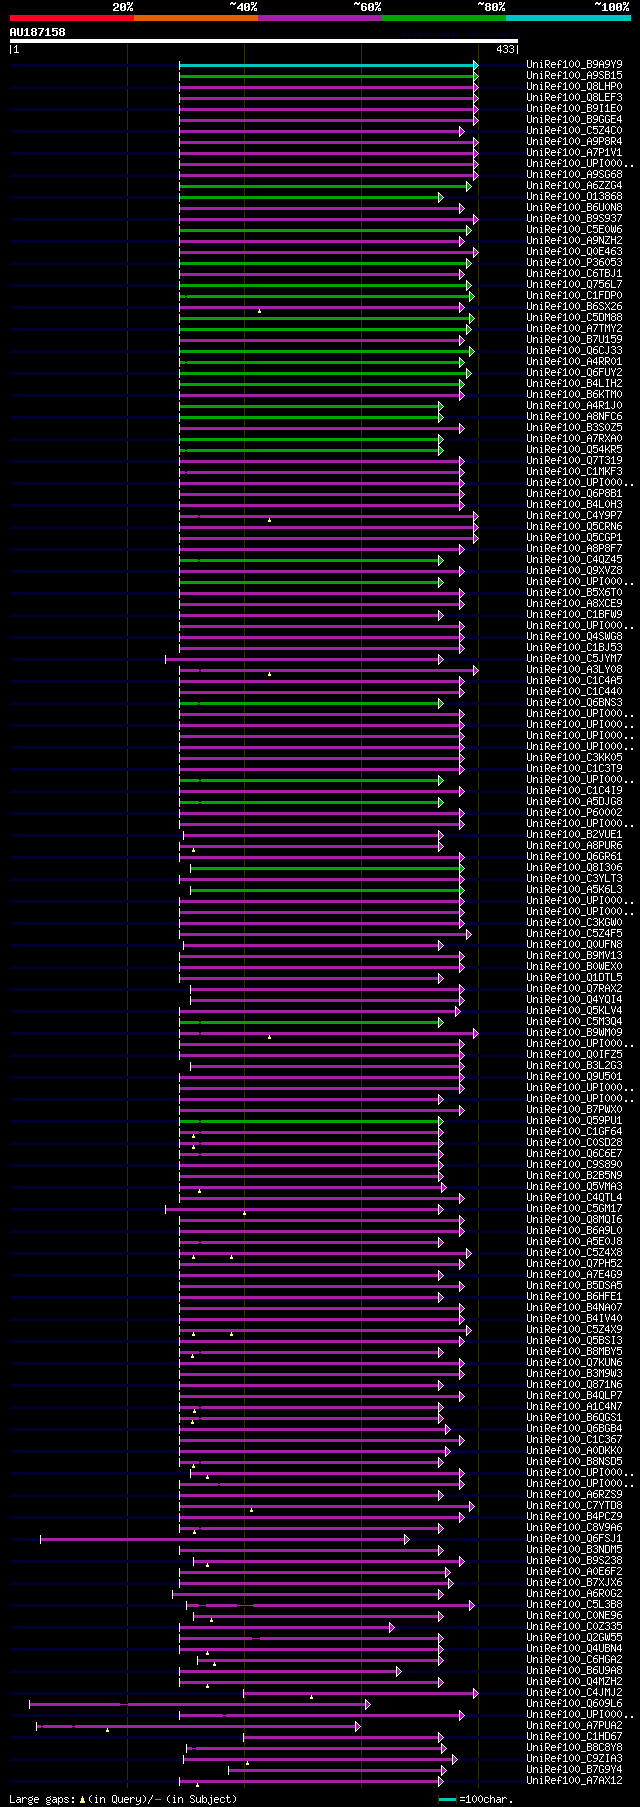This screenshot has height=1807, width=640.
Task: Select hit UniRef100_B6SX26
Action: (x=574, y=307)
